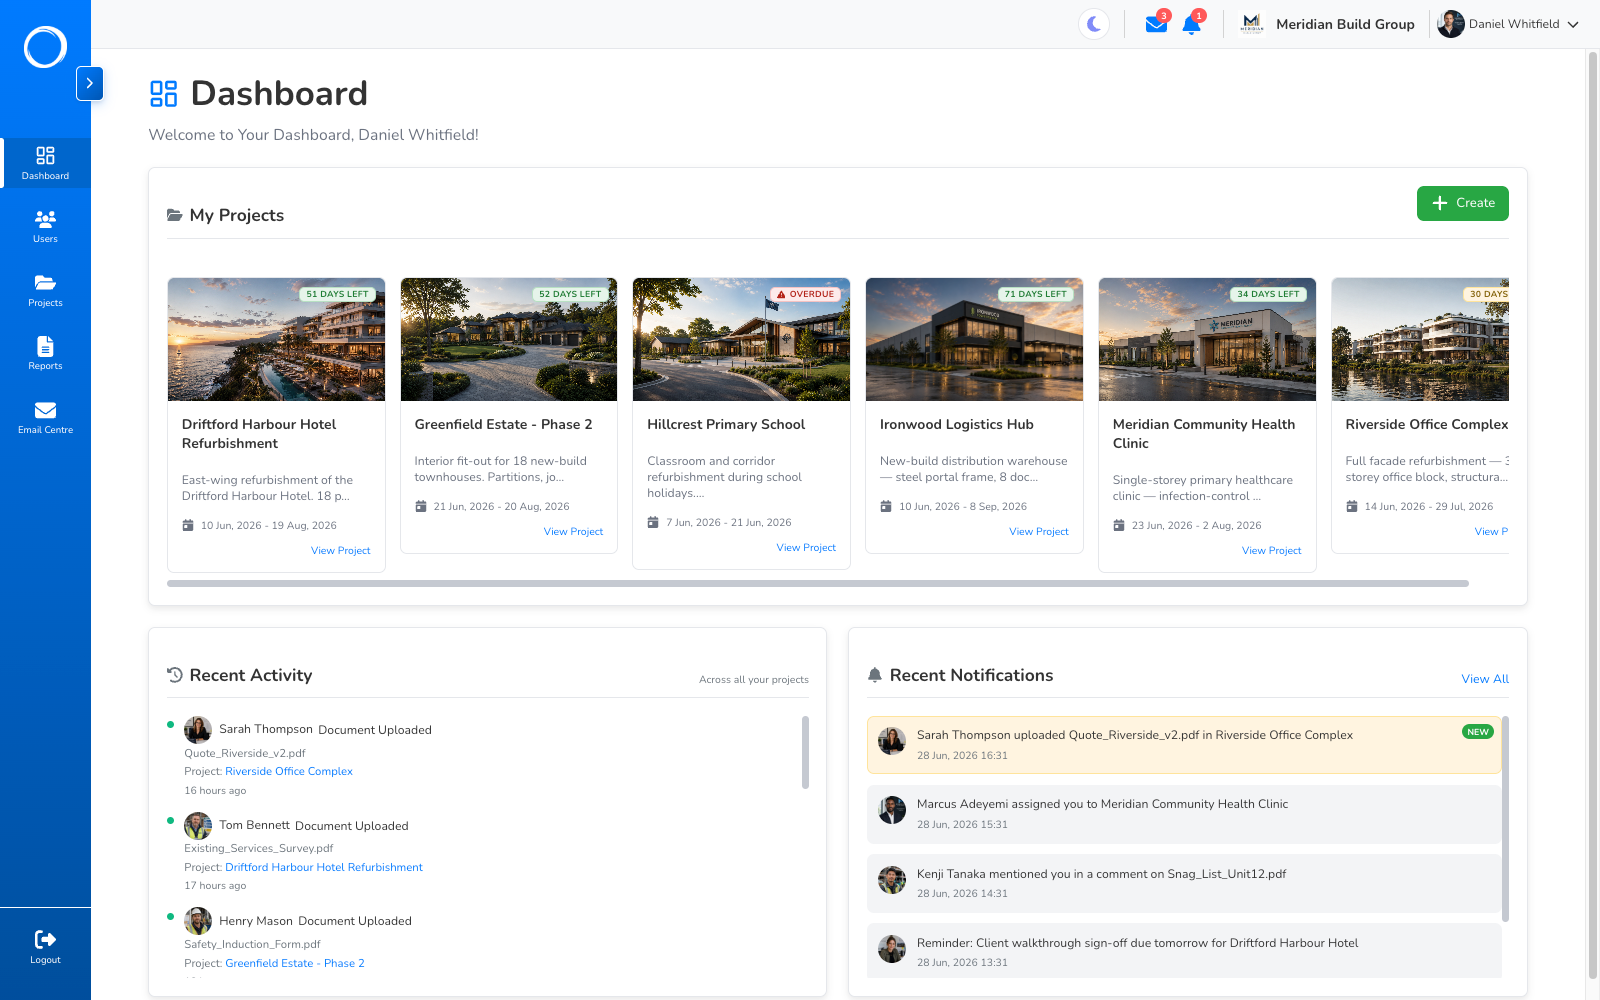Open Marcus Adeyemi assignment notification
Viewport: 1600px width, 1000px height.
(1184, 814)
